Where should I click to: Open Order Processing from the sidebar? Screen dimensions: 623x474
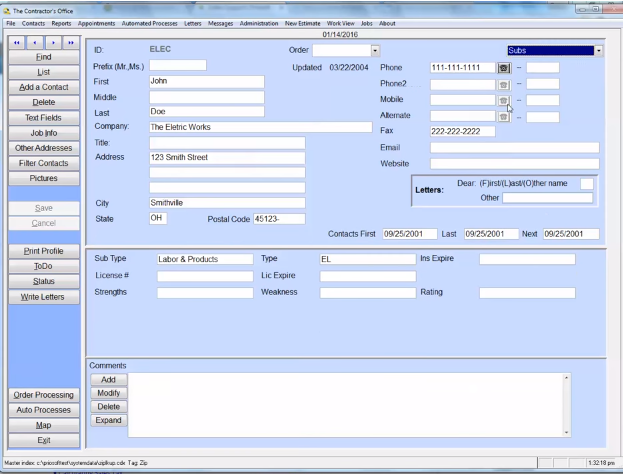44,395
